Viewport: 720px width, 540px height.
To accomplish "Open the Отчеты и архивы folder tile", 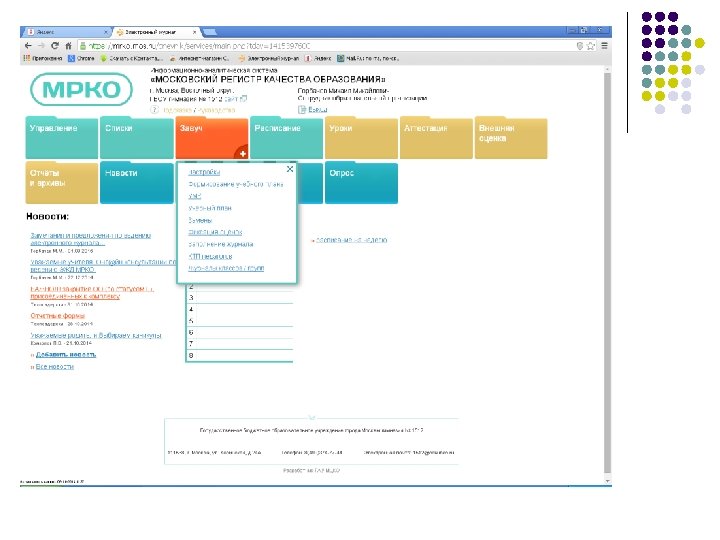I will 62,183.
